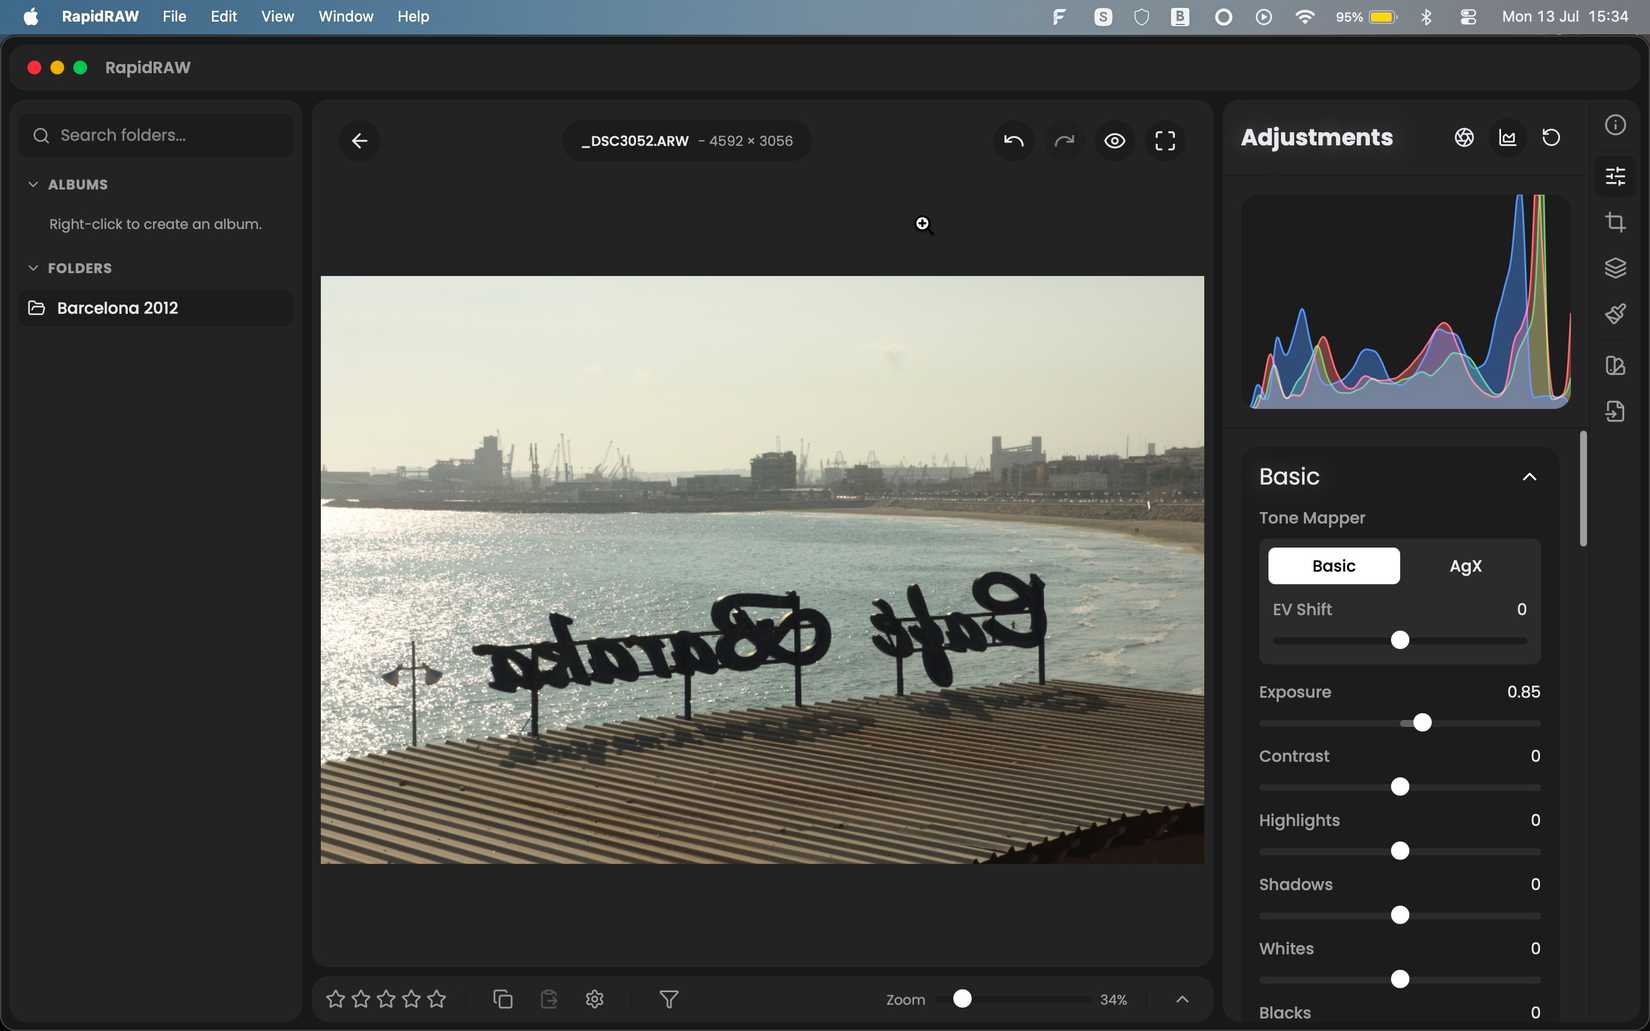Toggle the histogram display icon
This screenshot has height=1031, width=1650.
point(1507,138)
